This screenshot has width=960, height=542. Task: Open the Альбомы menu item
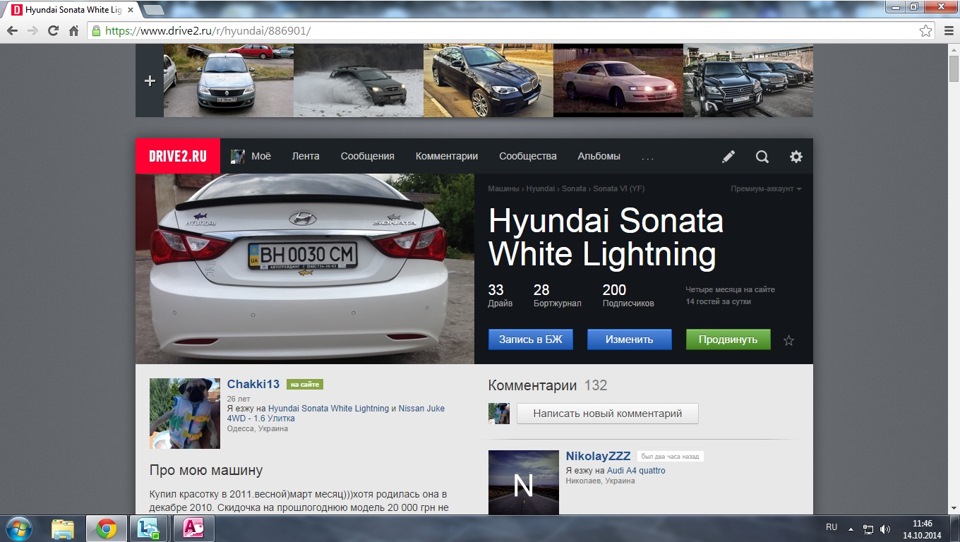599,156
